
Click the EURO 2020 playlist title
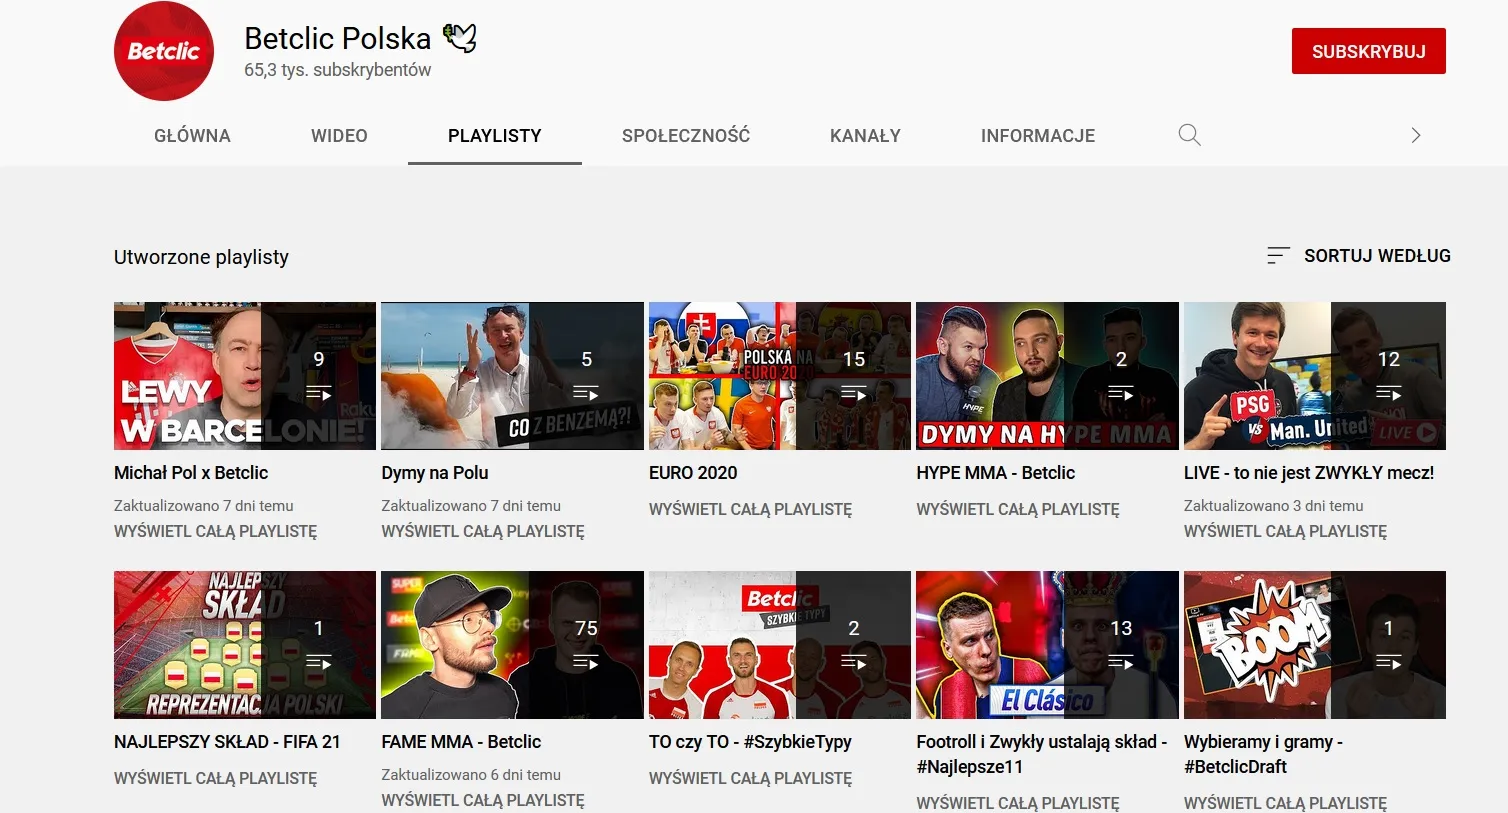(x=693, y=473)
